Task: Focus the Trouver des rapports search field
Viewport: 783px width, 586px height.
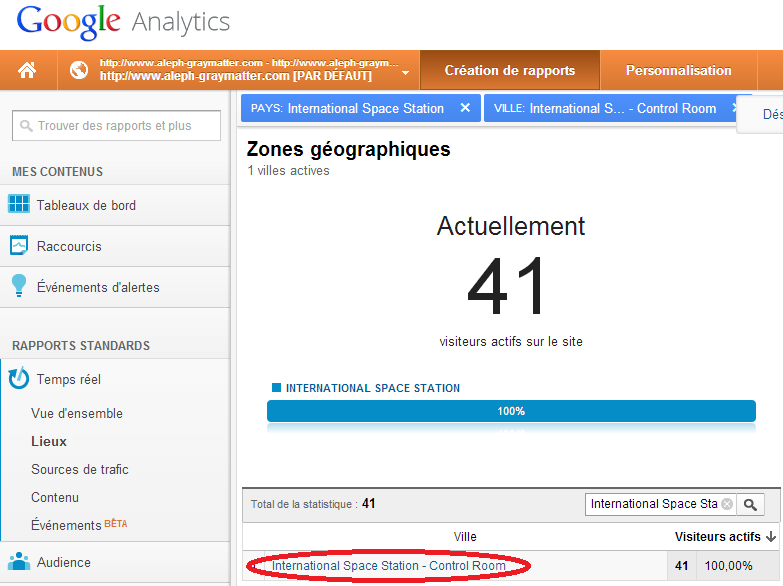Action: [x=116, y=125]
